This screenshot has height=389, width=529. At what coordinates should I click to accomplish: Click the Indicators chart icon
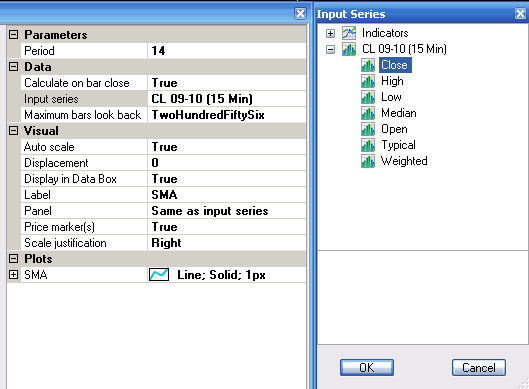pyautogui.click(x=349, y=33)
